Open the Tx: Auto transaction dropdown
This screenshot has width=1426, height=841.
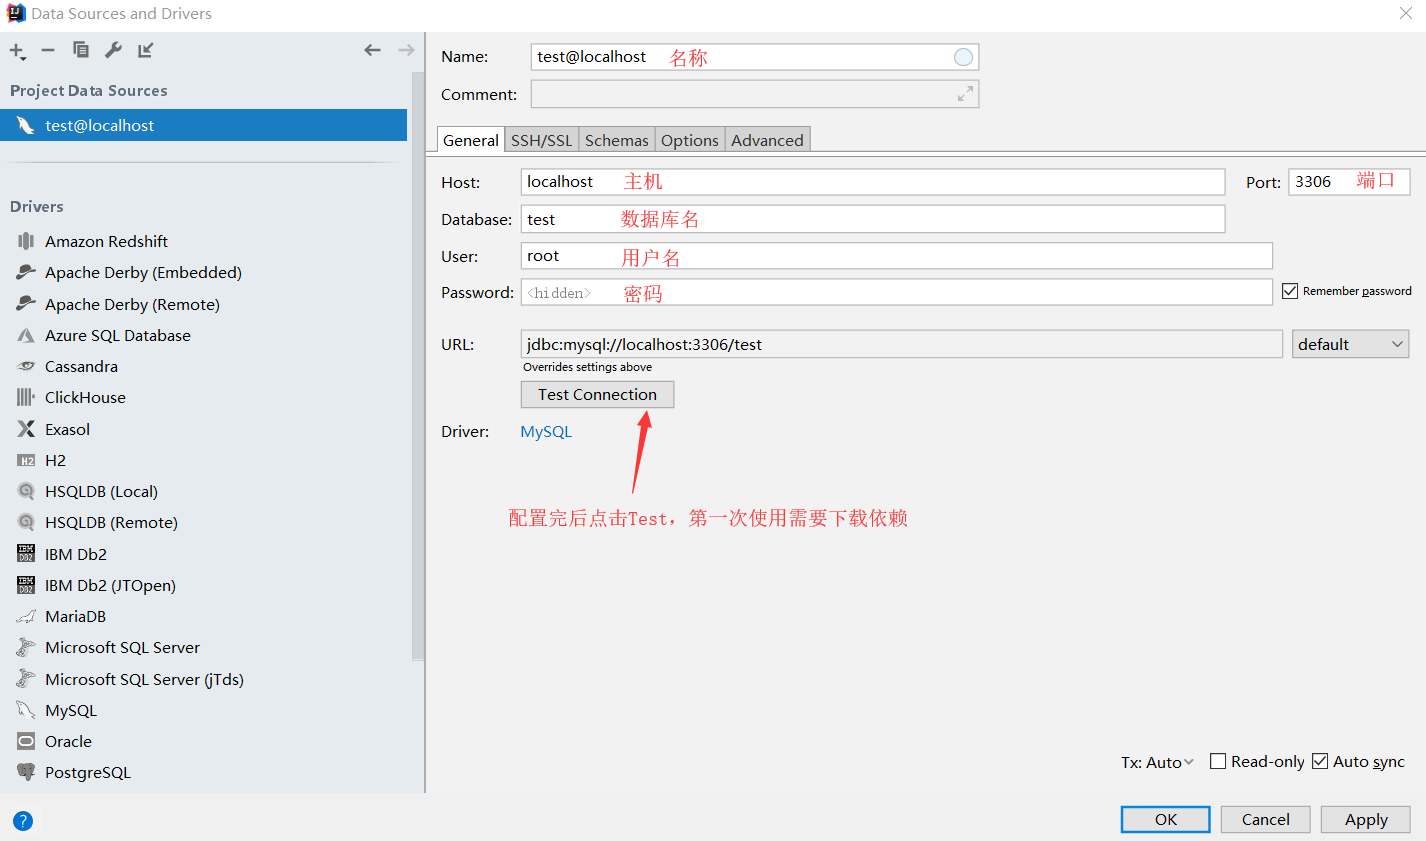point(1157,762)
